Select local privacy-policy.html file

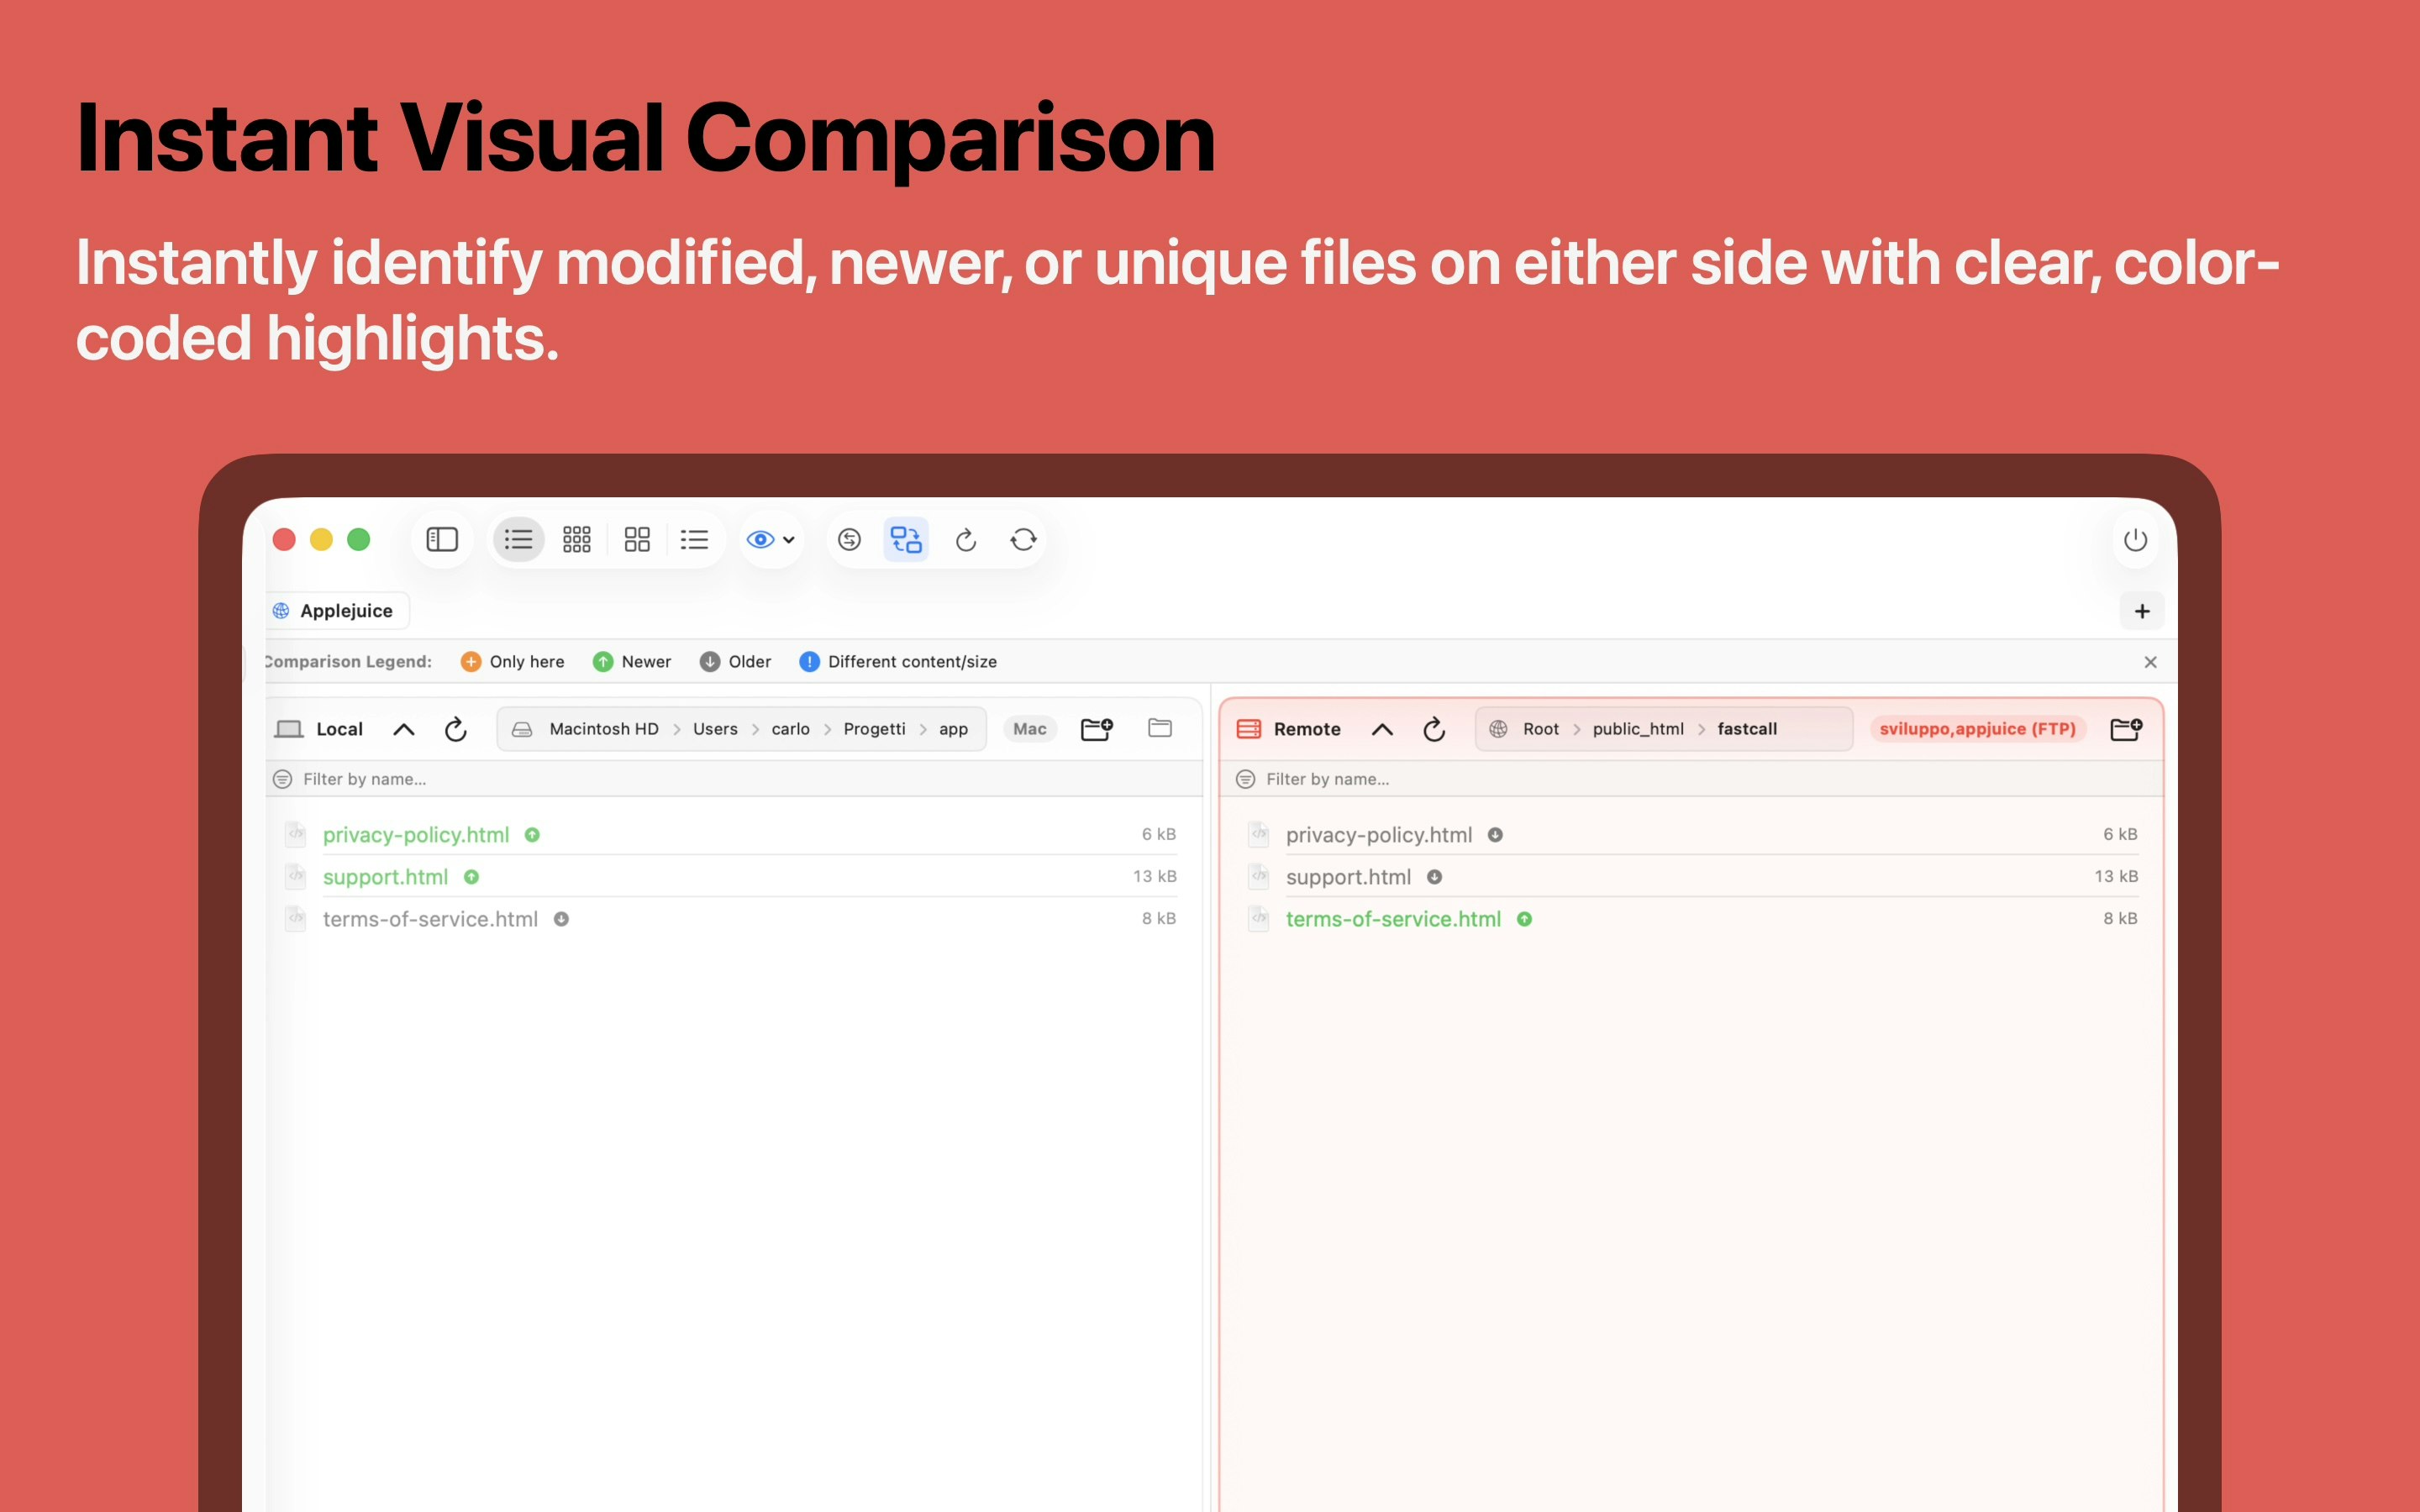click(x=730, y=834)
